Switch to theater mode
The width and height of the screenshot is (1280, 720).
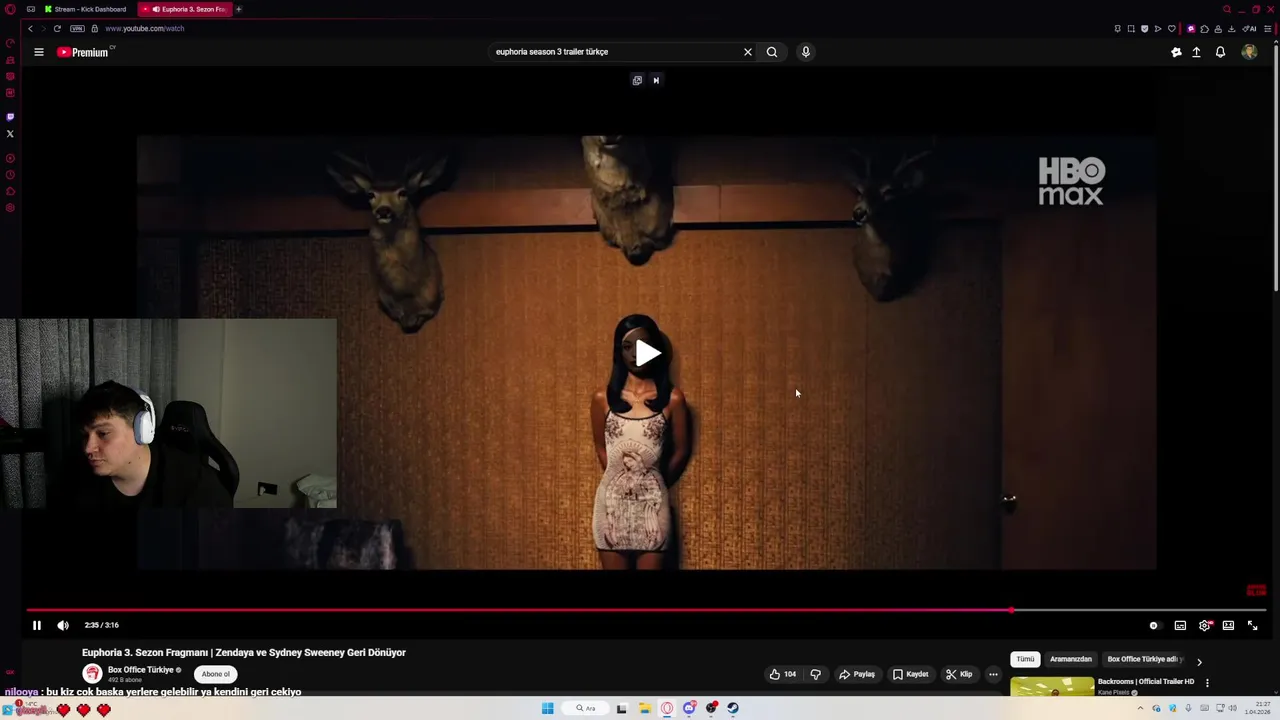1228,625
